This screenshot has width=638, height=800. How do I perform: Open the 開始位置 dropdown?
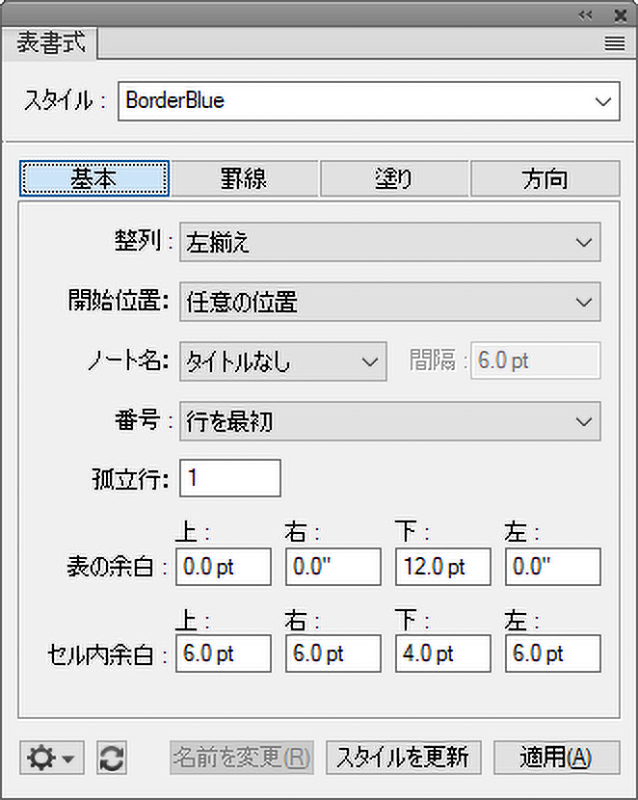point(390,302)
